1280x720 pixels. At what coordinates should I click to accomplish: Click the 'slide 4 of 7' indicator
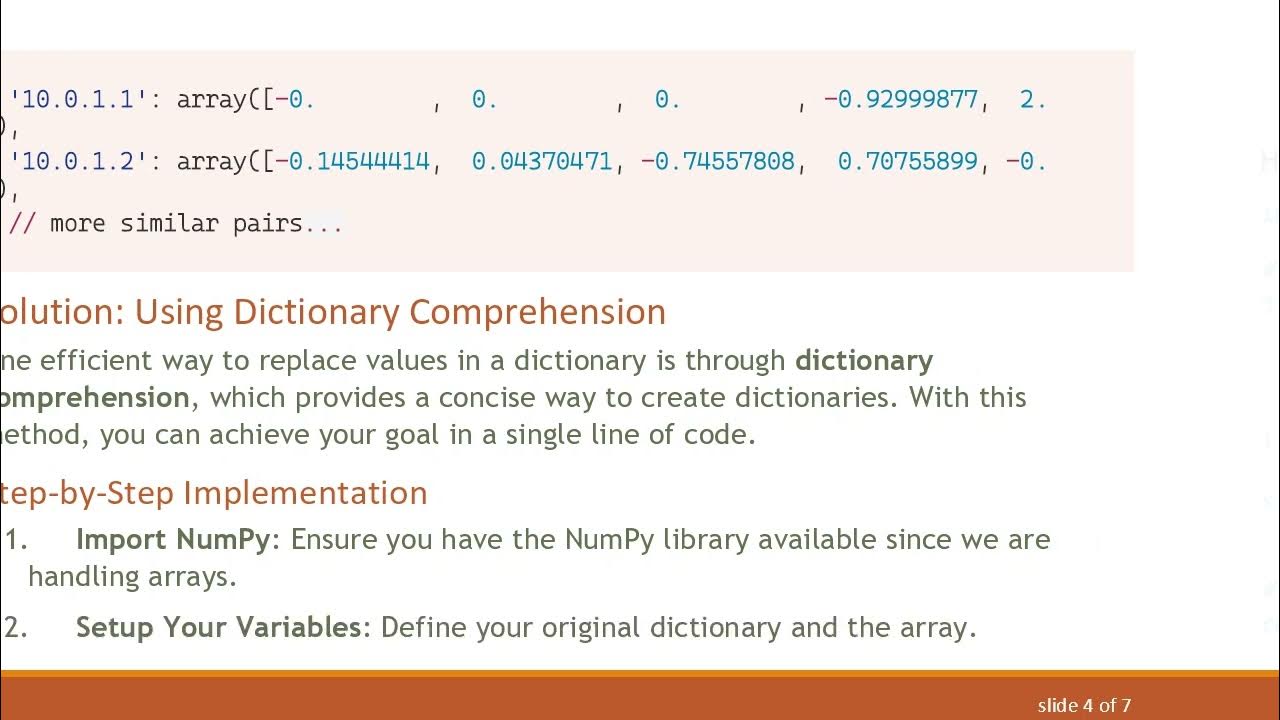click(1083, 706)
